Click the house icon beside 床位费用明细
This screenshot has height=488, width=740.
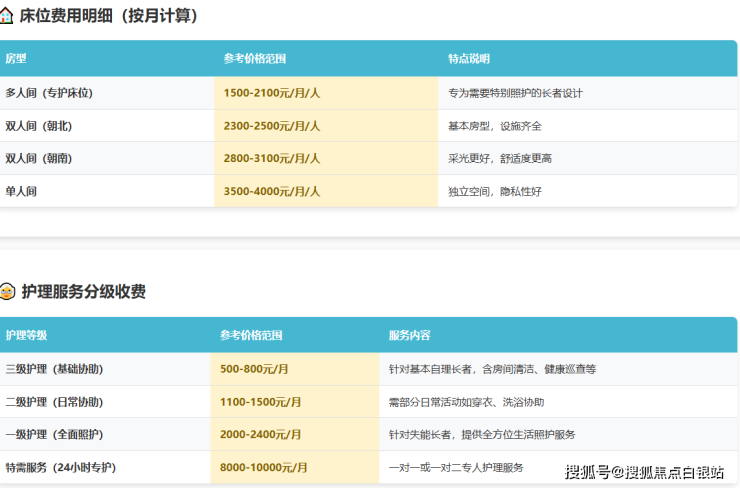click(x=8, y=17)
